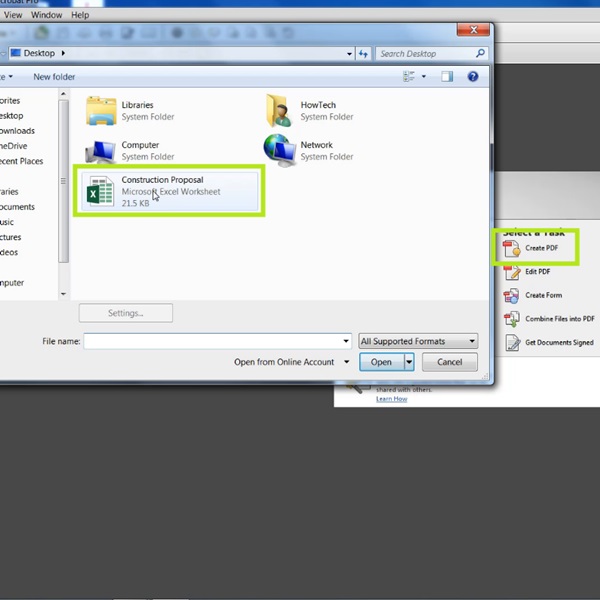Click the Open button
The image size is (600, 600).
(x=382, y=362)
